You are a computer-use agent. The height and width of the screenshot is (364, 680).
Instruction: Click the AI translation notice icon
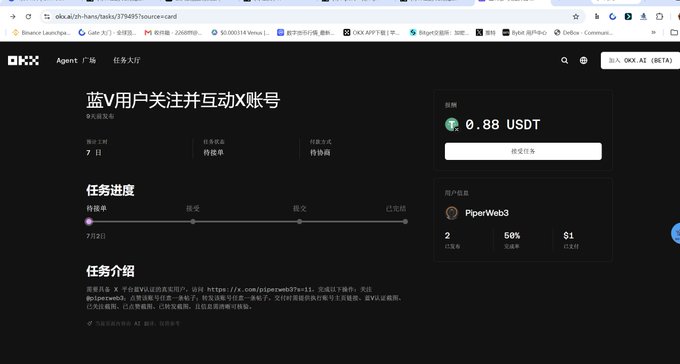pos(89,323)
